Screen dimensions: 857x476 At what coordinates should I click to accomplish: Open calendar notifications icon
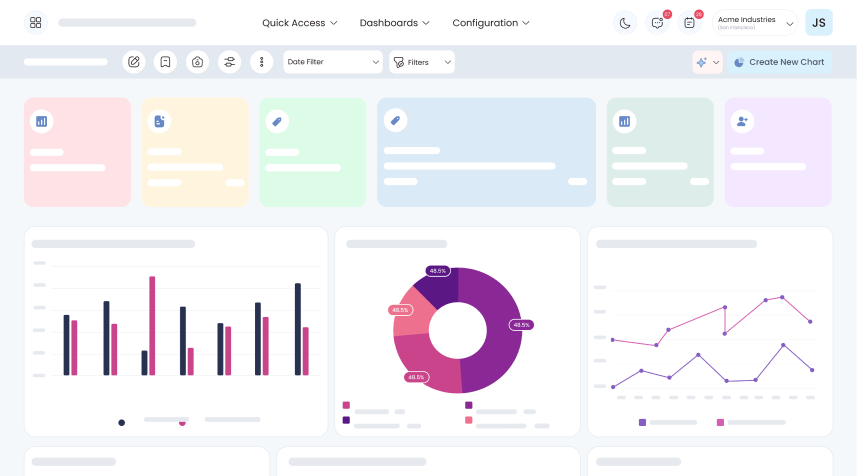pyautogui.click(x=689, y=22)
